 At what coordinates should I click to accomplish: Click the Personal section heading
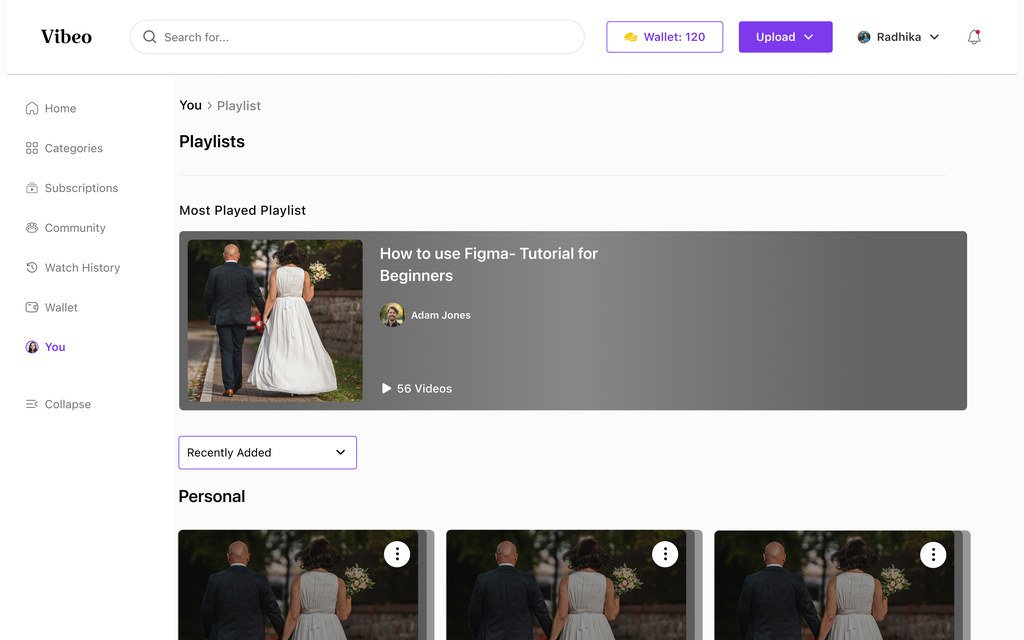point(212,496)
